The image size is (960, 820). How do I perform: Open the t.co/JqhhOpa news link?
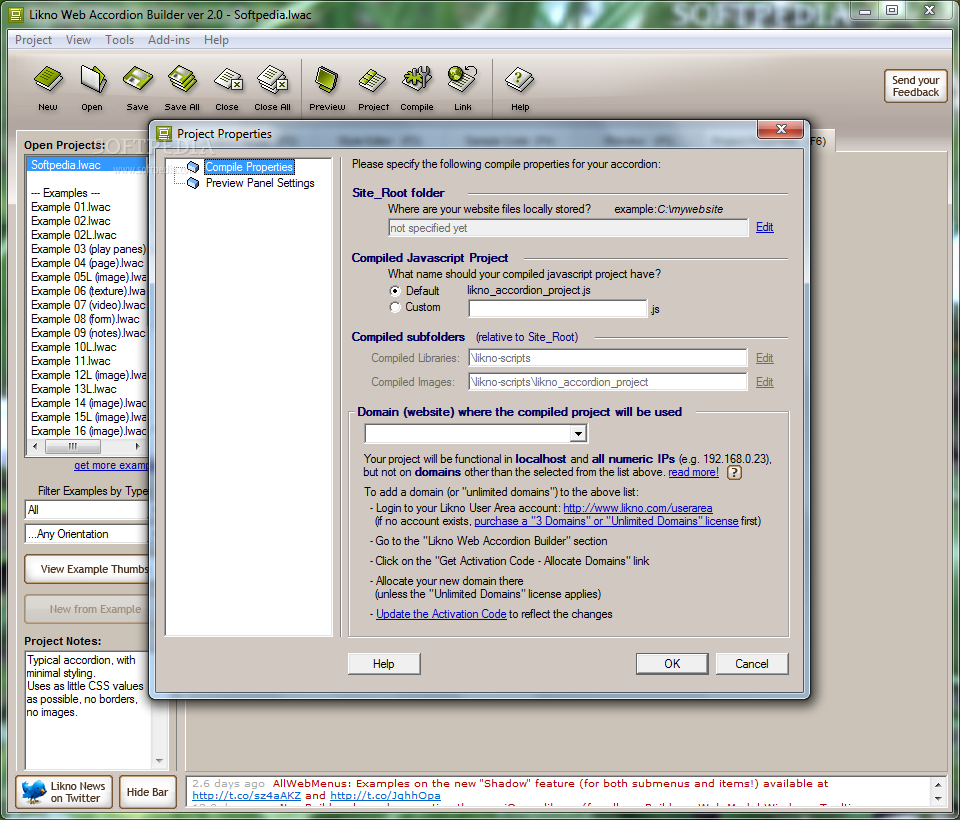385,796
